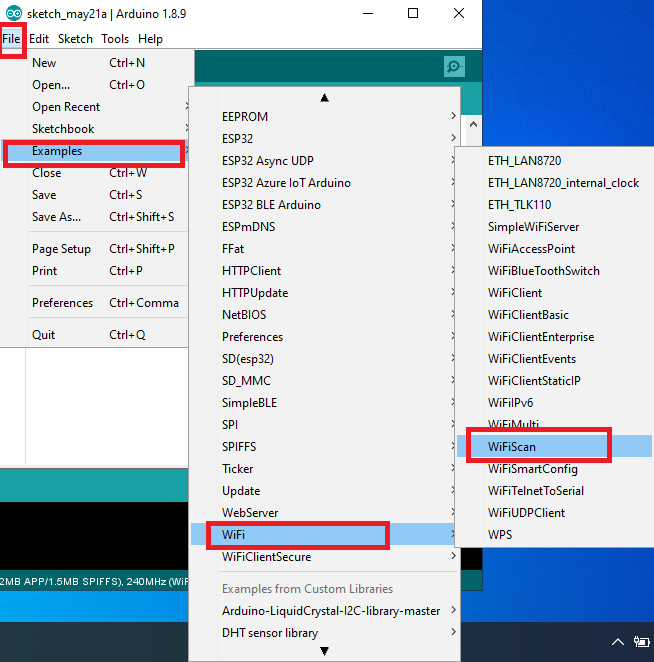The width and height of the screenshot is (654, 662).
Task: Expand NetBIOS examples
Action: (x=323, y=315)
